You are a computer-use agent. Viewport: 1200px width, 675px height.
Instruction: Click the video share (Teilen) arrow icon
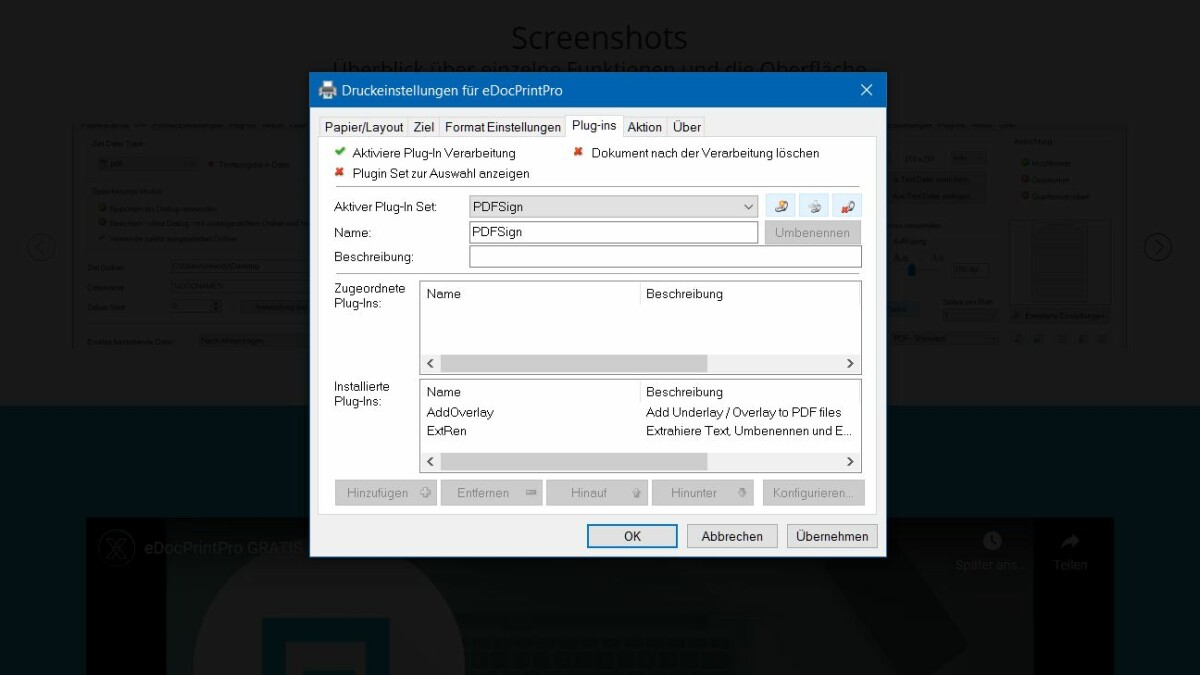(x=1070, y=541)
